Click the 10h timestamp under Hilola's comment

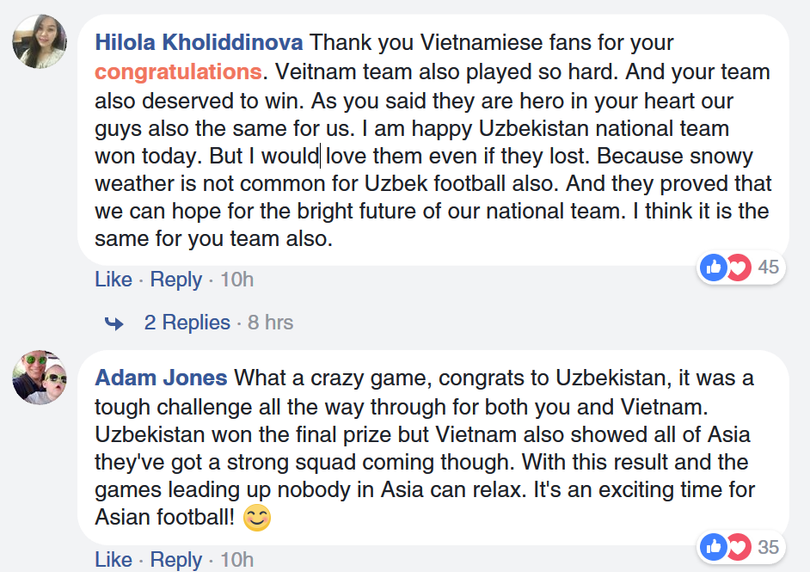236,280
